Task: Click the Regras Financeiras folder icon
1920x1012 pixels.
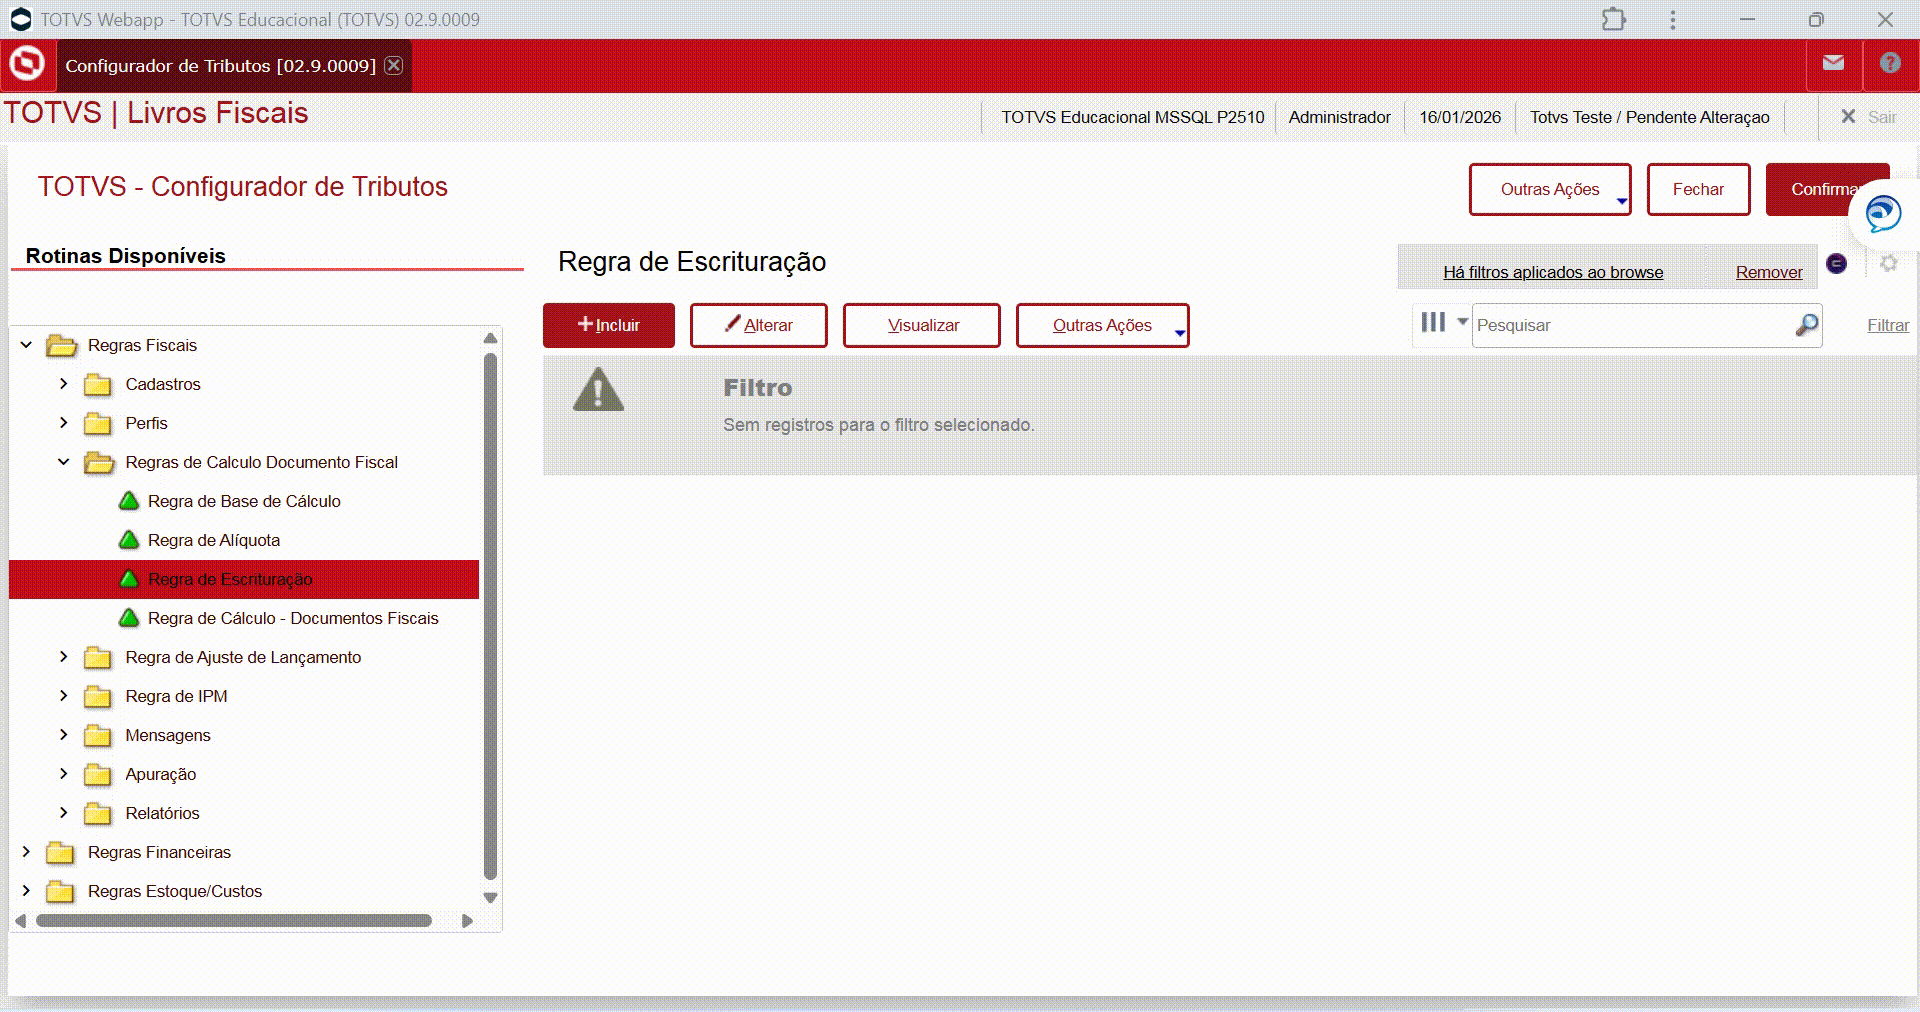Action: 60,853
